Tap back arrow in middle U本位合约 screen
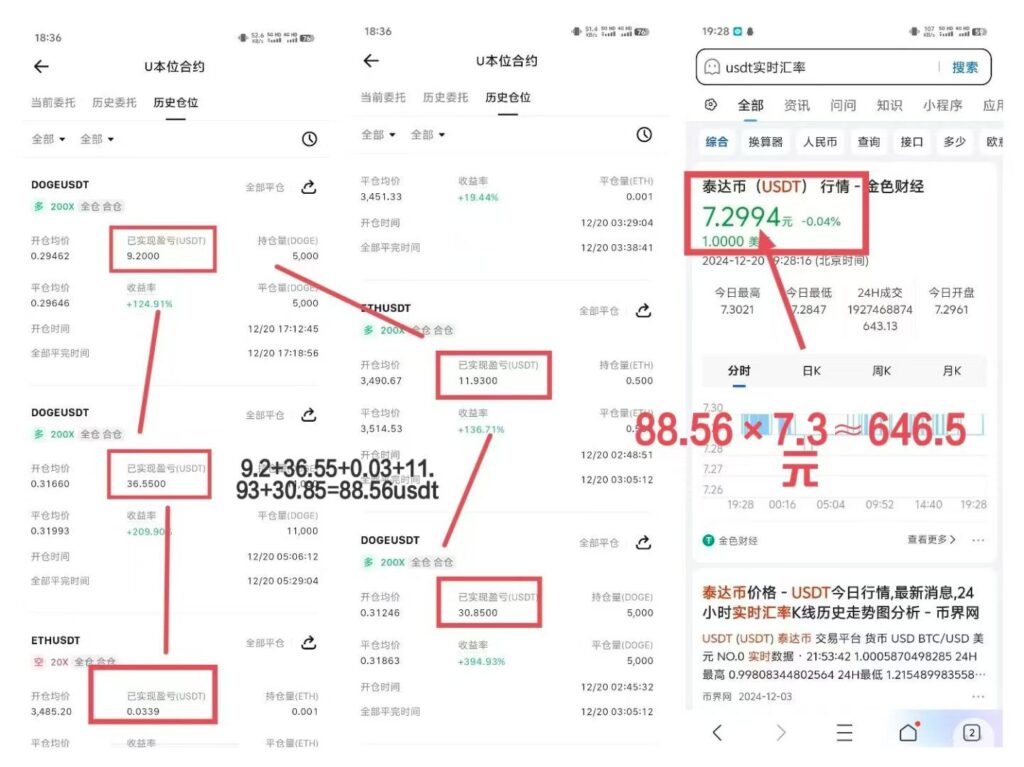The height and width of the screenshot is (767, 1024). 371,61
